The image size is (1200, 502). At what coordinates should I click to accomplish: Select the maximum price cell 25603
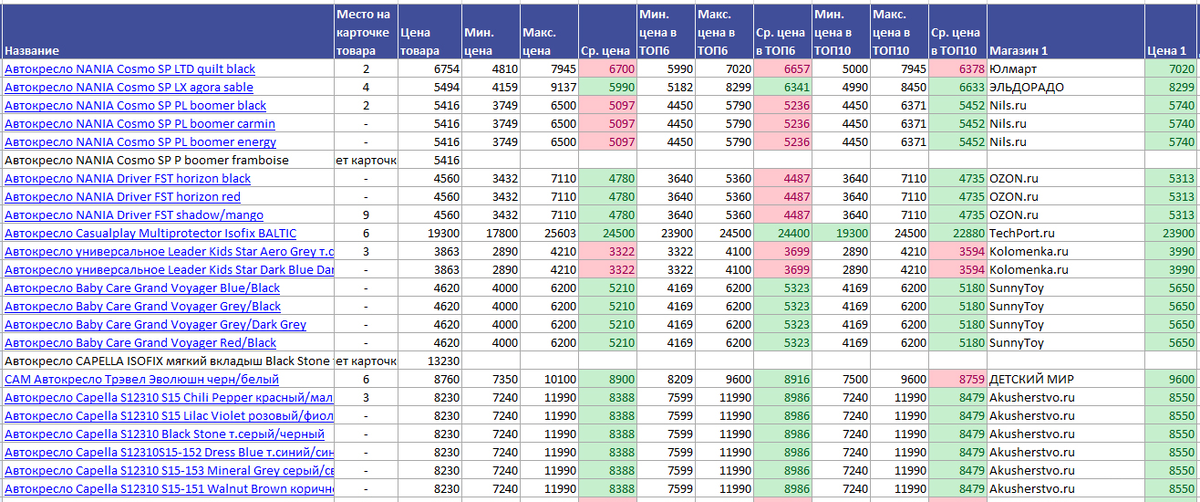click(549, 232)
